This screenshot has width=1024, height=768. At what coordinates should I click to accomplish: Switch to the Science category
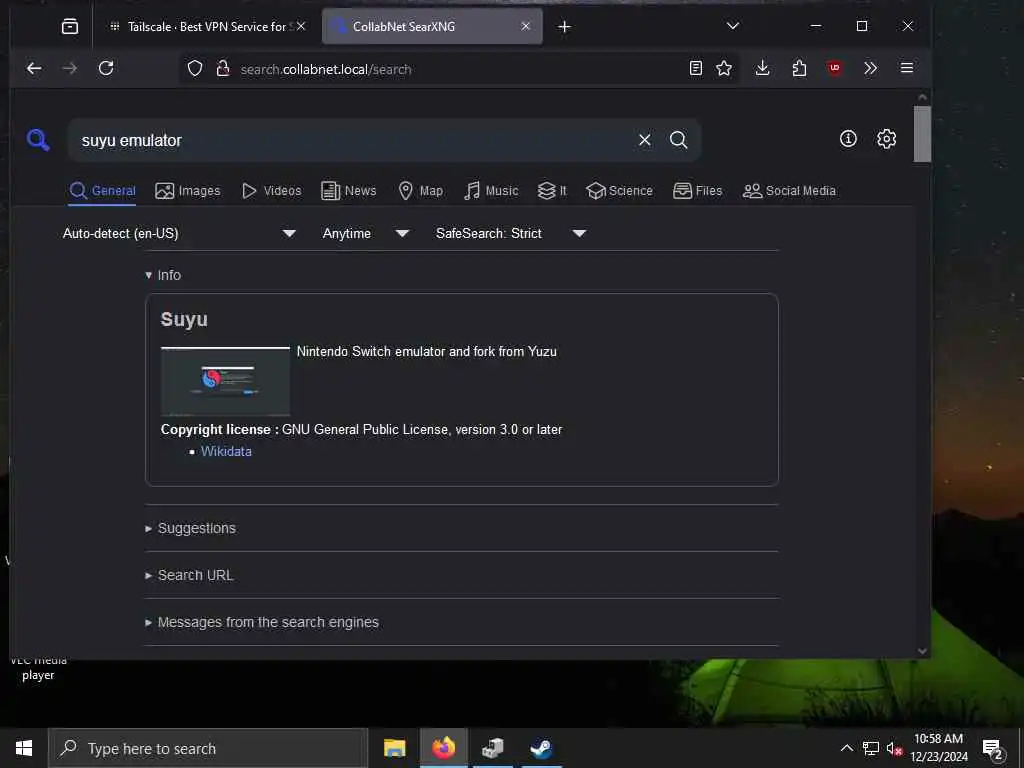click(x=619, y=191)
